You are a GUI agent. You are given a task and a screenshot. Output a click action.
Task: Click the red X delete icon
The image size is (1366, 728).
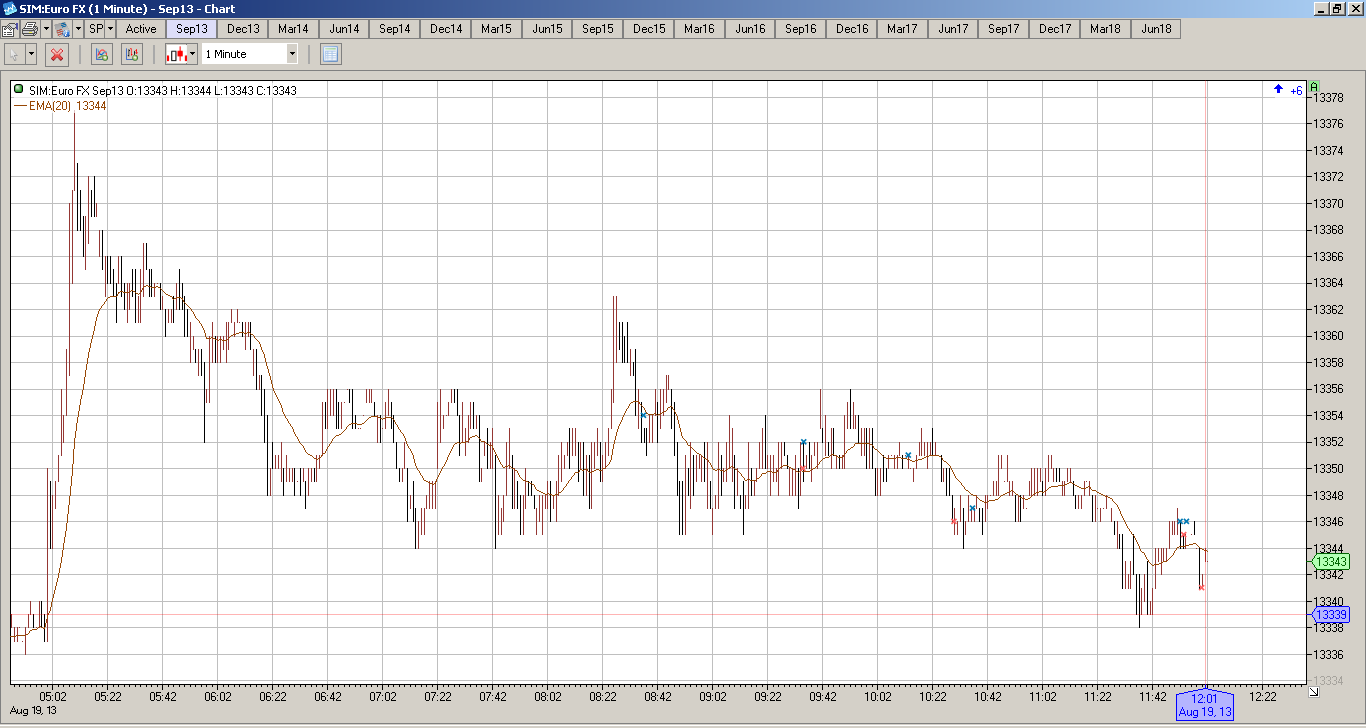[57, 54]
